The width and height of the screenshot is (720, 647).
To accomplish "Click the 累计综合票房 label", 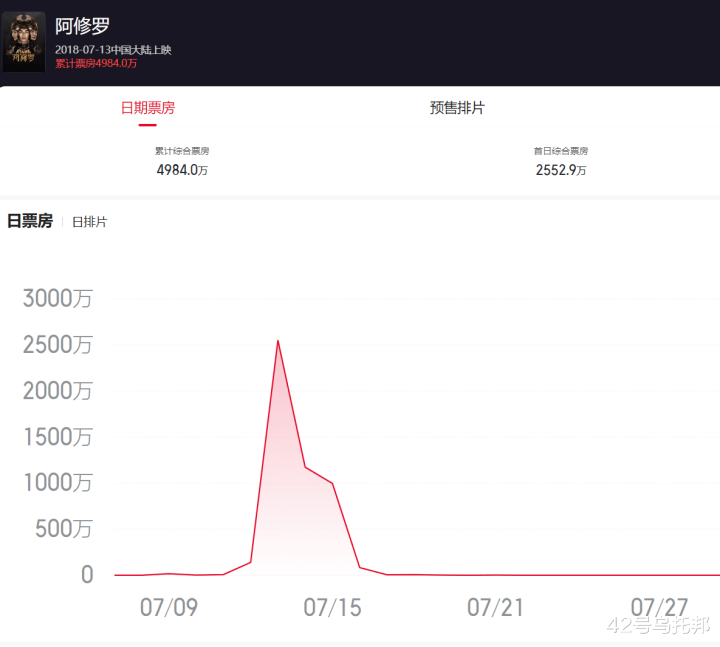I will [x=182, y=151].
